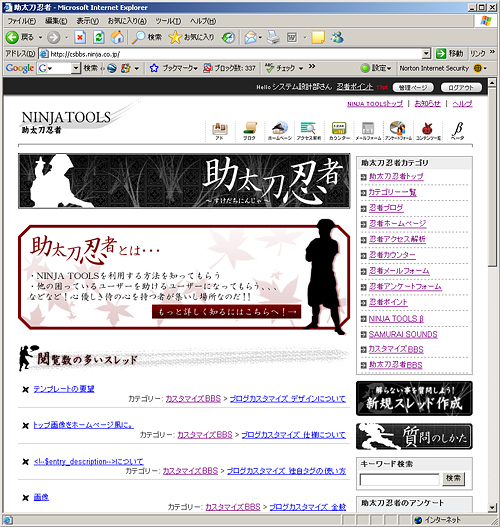Click the popup blocker count icon
This screenshot has width=500, height=527.
[208, 68]
